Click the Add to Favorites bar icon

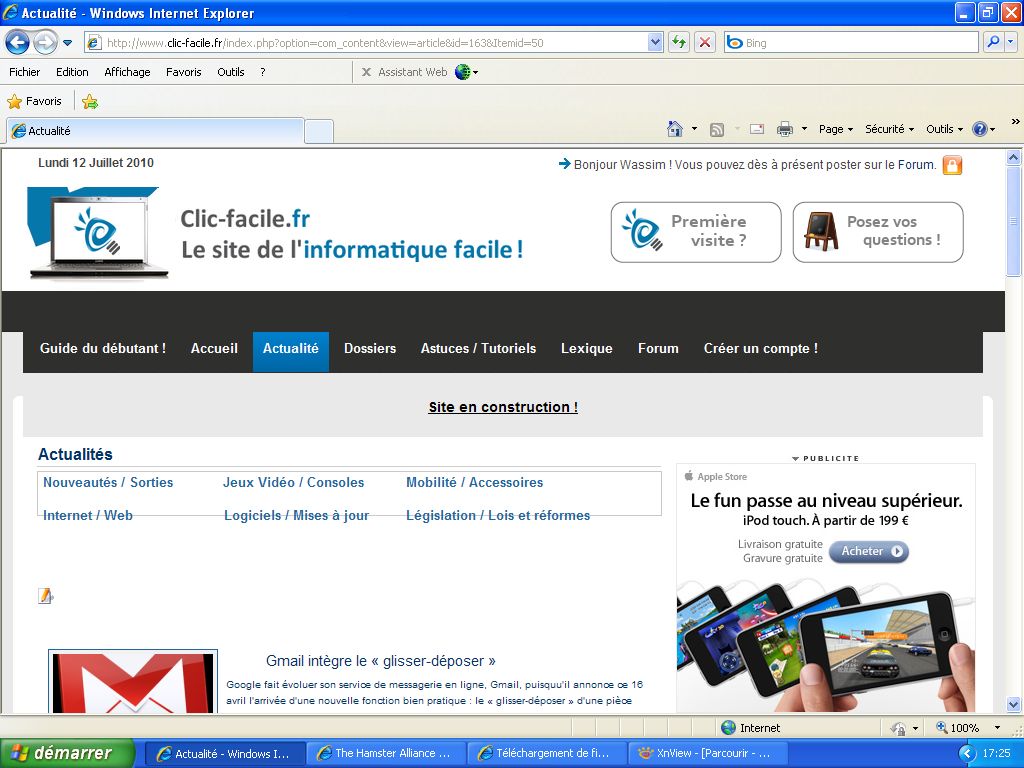pos(90,101)
